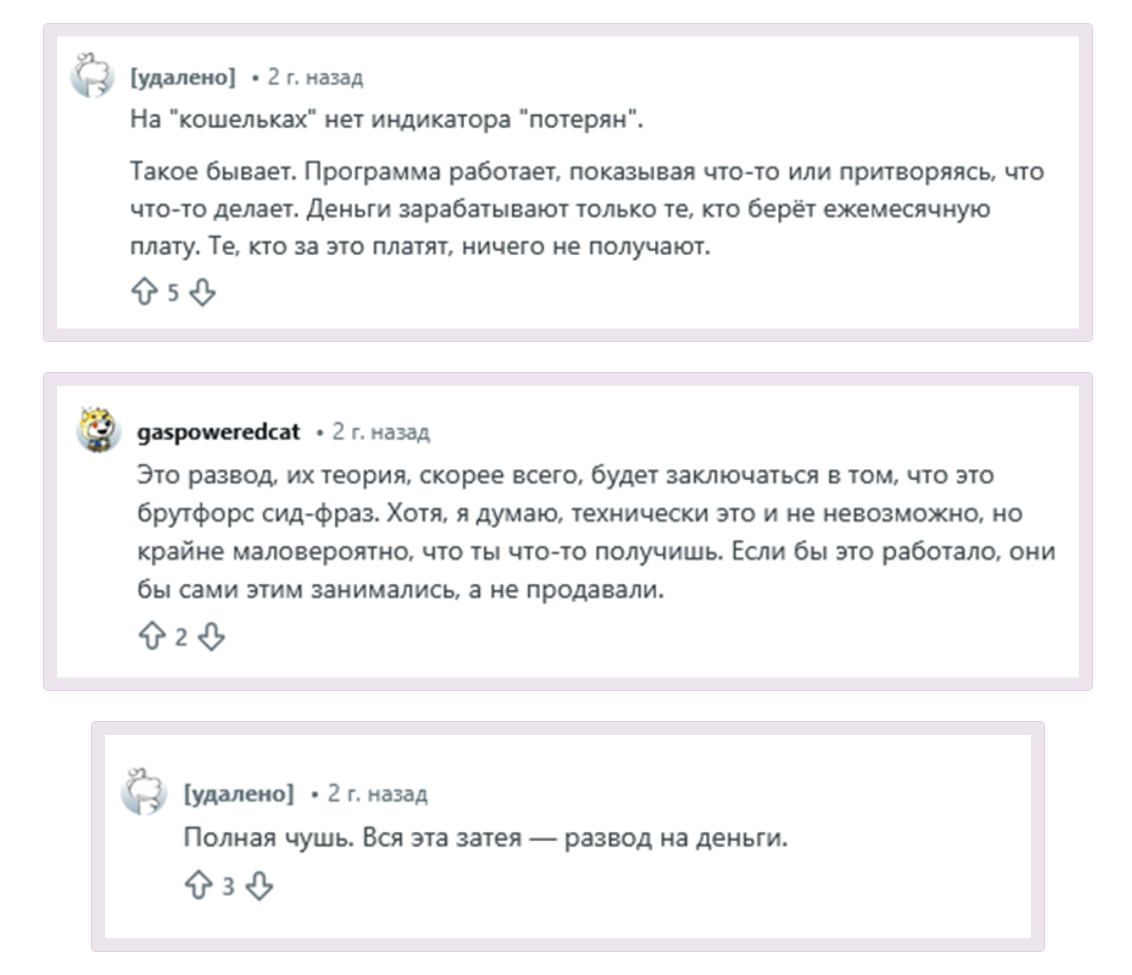Click "[удалено]" username on the top comment
Screen dimensions: 1132x975
pyautogui.click(x=183, y=77)
